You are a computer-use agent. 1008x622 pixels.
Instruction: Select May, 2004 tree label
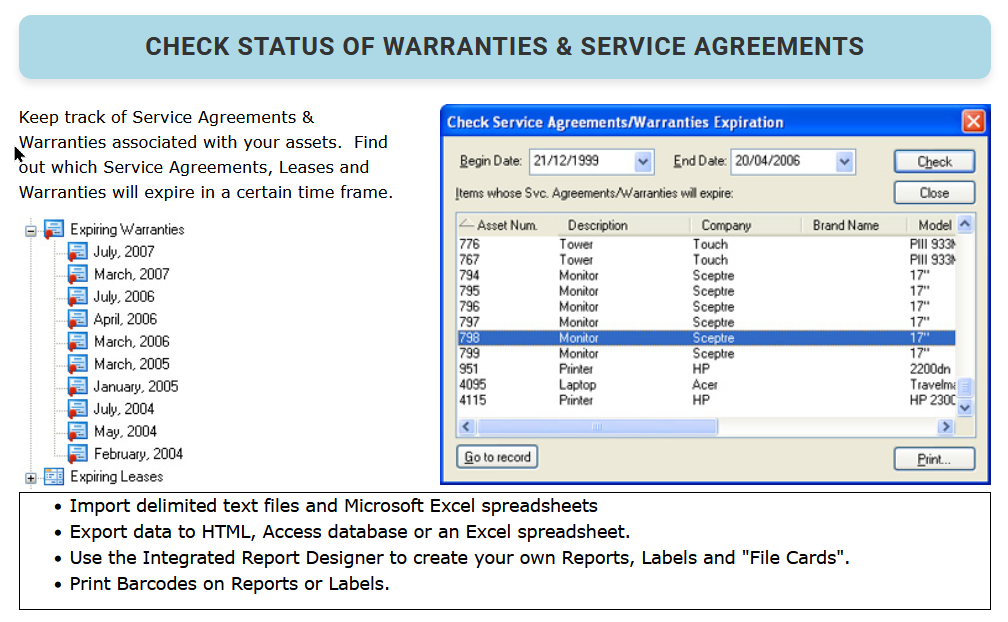click(x=125, y=432)
